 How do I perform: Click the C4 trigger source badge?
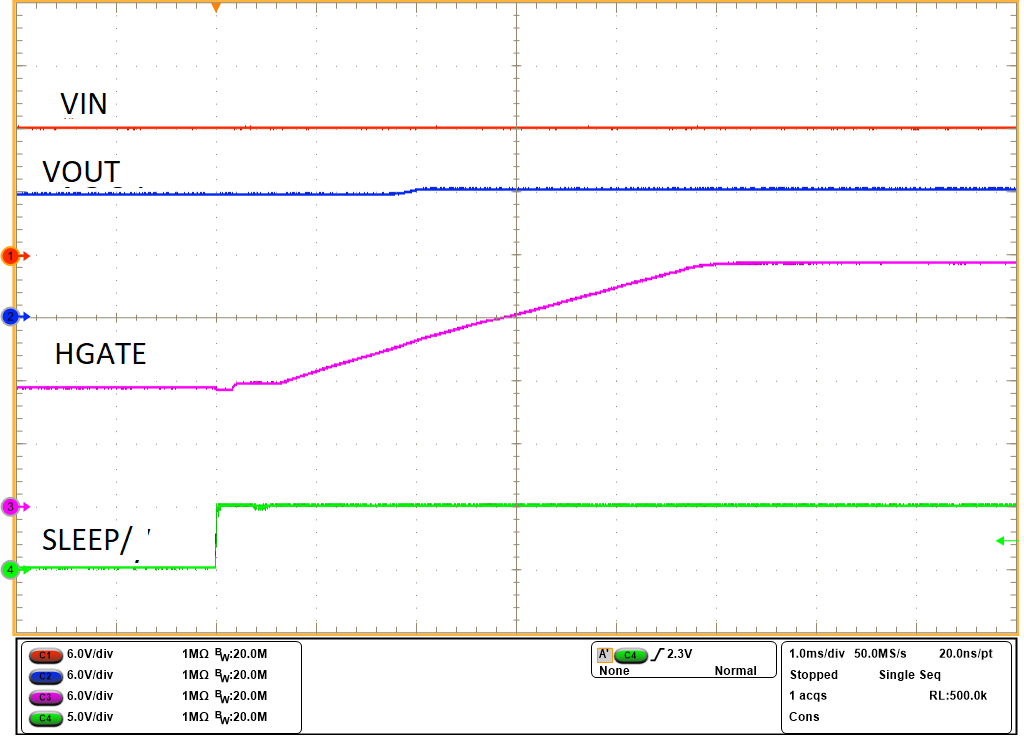click(x=630, y=655)
